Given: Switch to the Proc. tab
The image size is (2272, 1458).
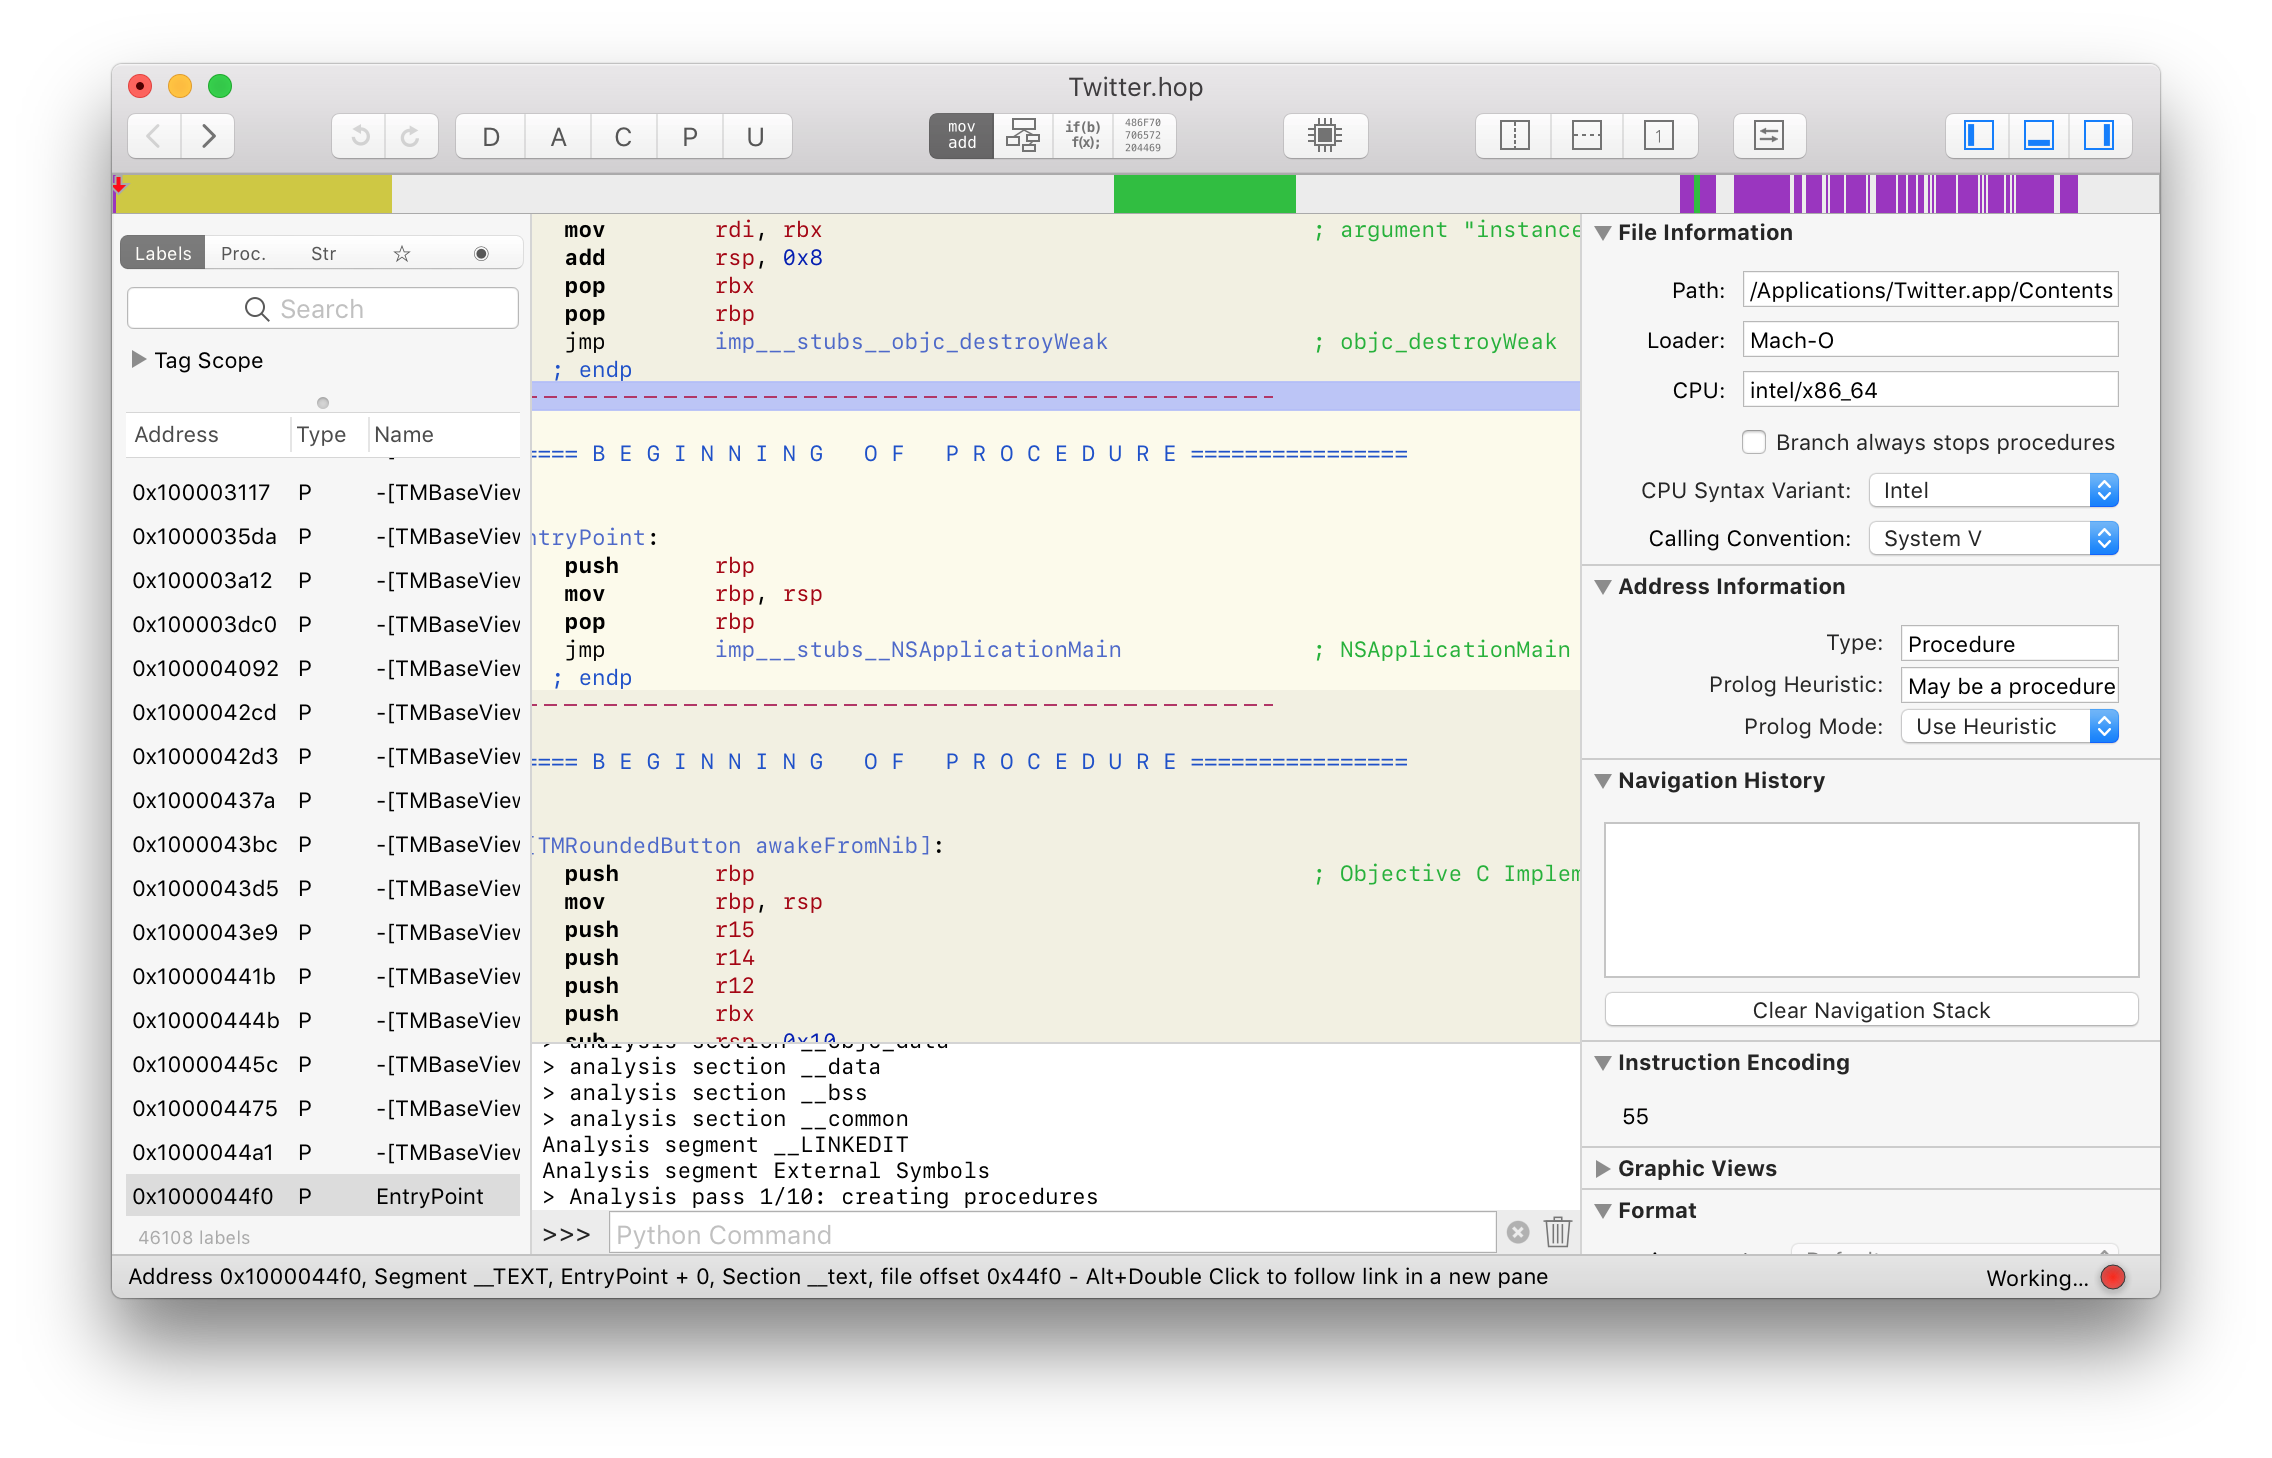Looking at the screenshot, I should [x=243, y=253].
